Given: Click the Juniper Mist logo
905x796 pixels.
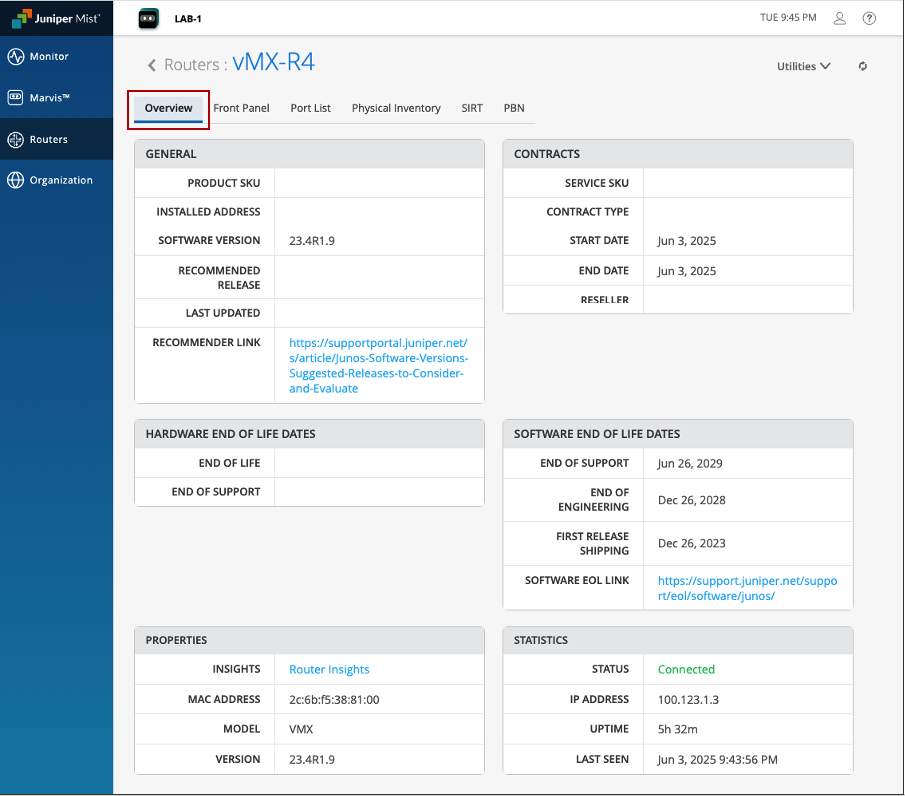Looking at the screenshot, I should click(x=56, y=17).
